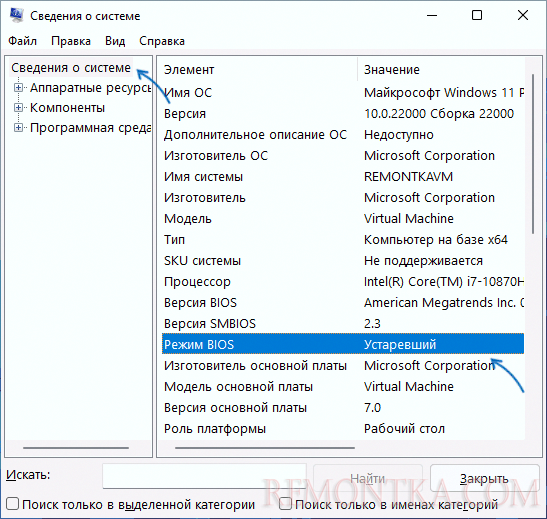The image size is (547, 519).
Task: Minimize the Сведения о системе window
Action: click(x=432, y=16)
